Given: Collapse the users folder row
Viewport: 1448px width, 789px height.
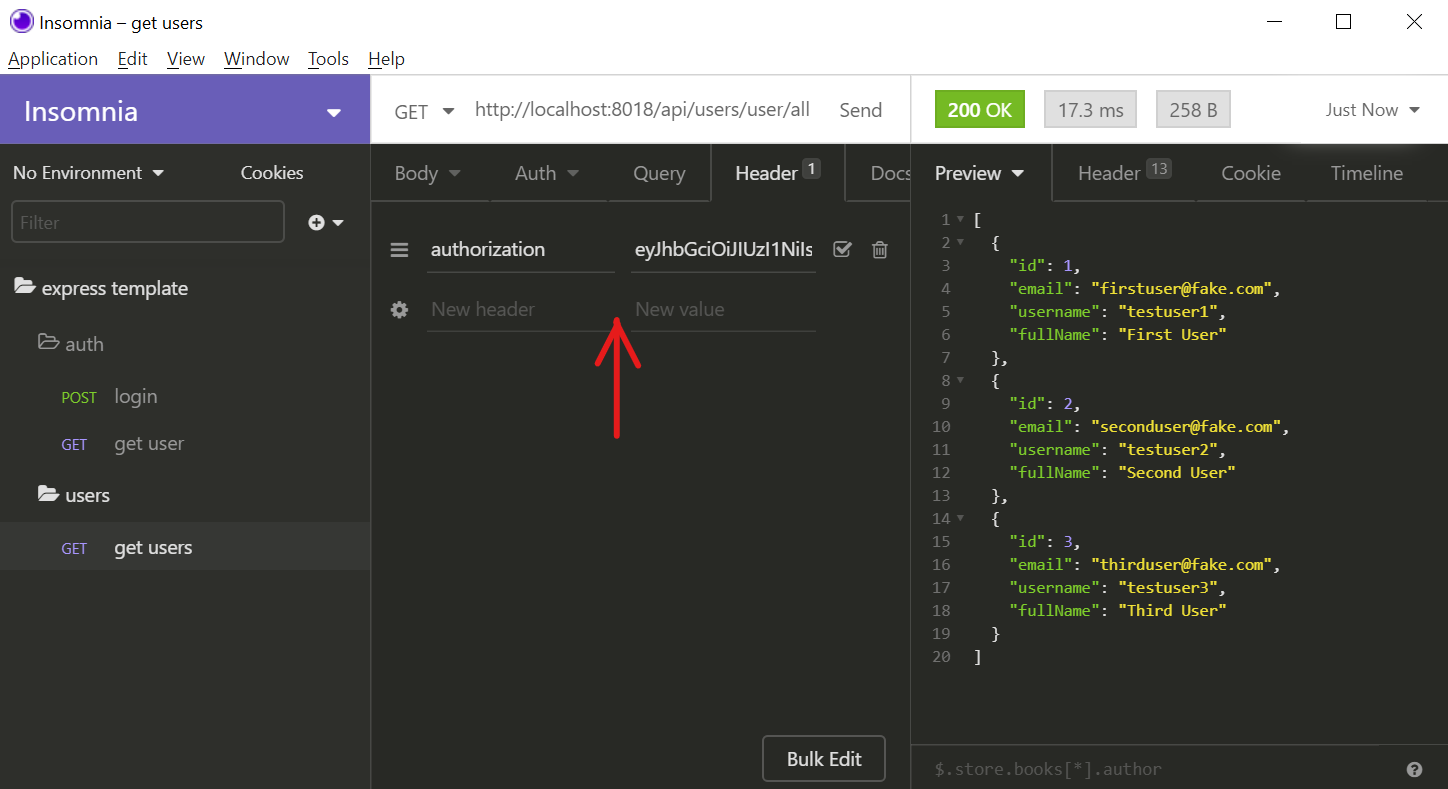Looking at the screenshot, I should [185, 495].
